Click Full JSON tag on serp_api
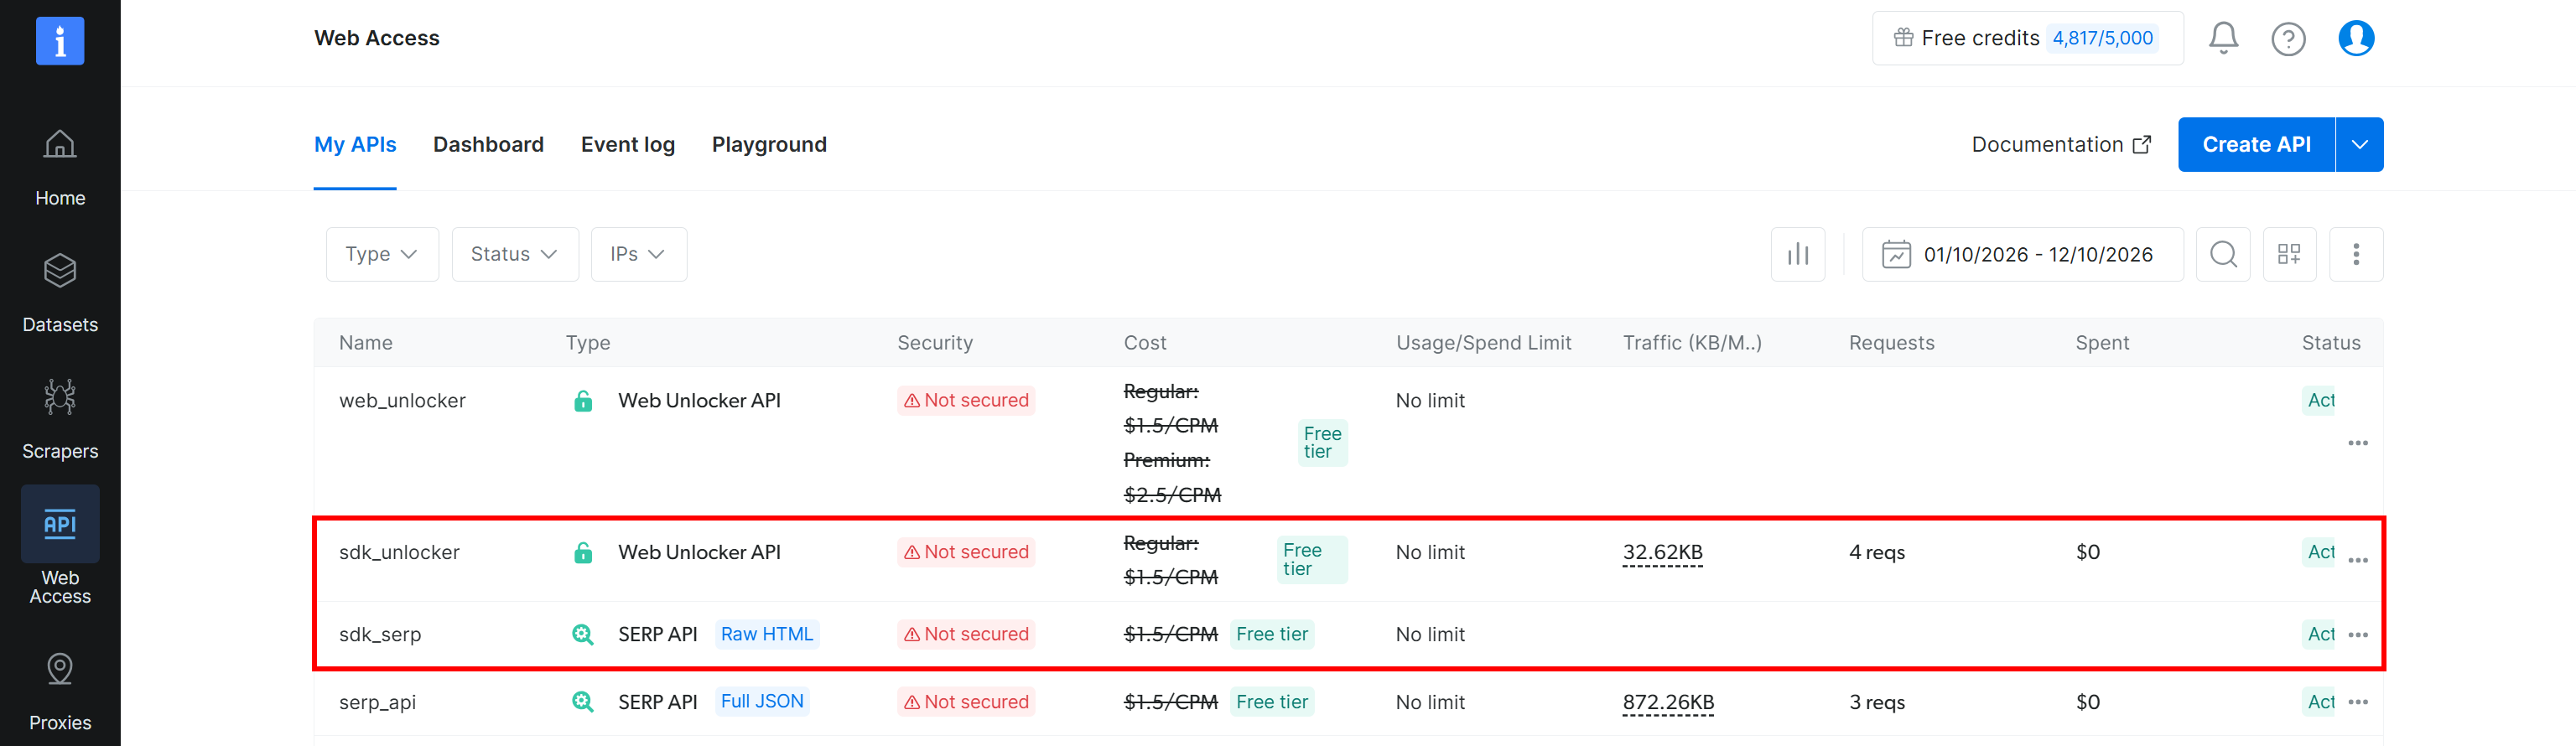The image size is (2576, 746). (762, 701)
